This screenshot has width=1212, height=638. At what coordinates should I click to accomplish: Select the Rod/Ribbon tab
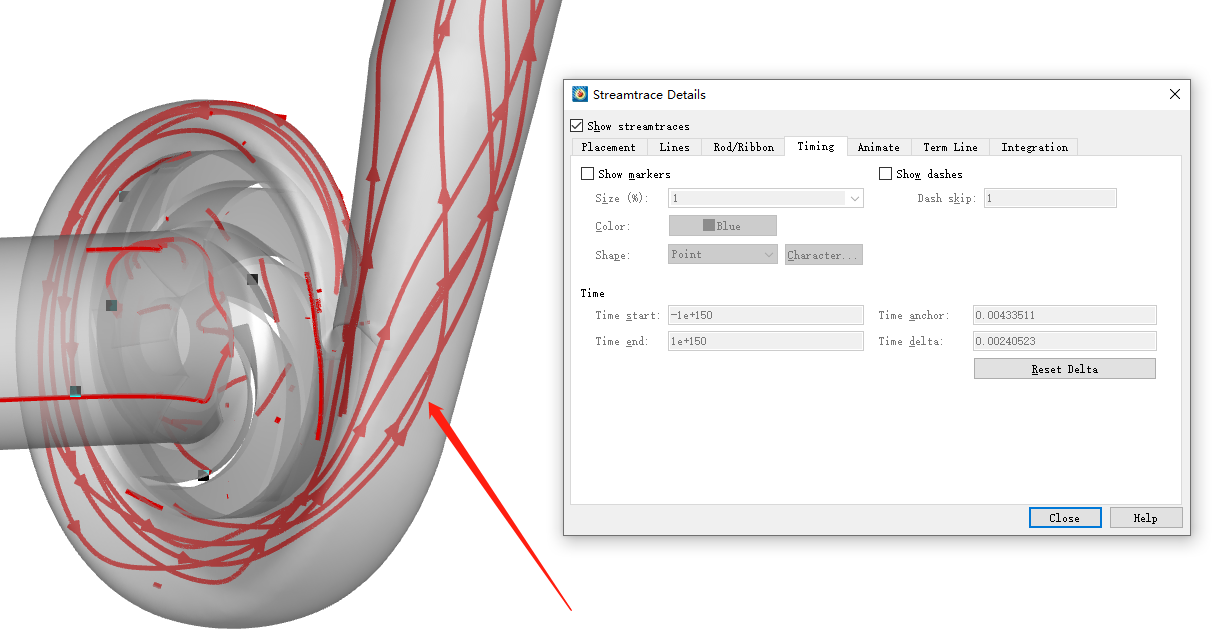(x=743, y=147)
